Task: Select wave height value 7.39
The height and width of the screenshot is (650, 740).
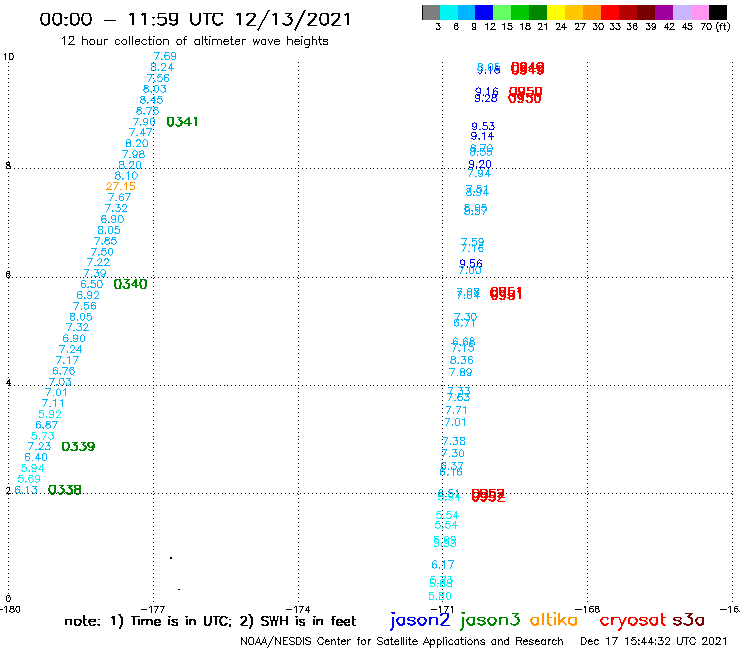Action: pyautogui.click(x=95, y=273)
